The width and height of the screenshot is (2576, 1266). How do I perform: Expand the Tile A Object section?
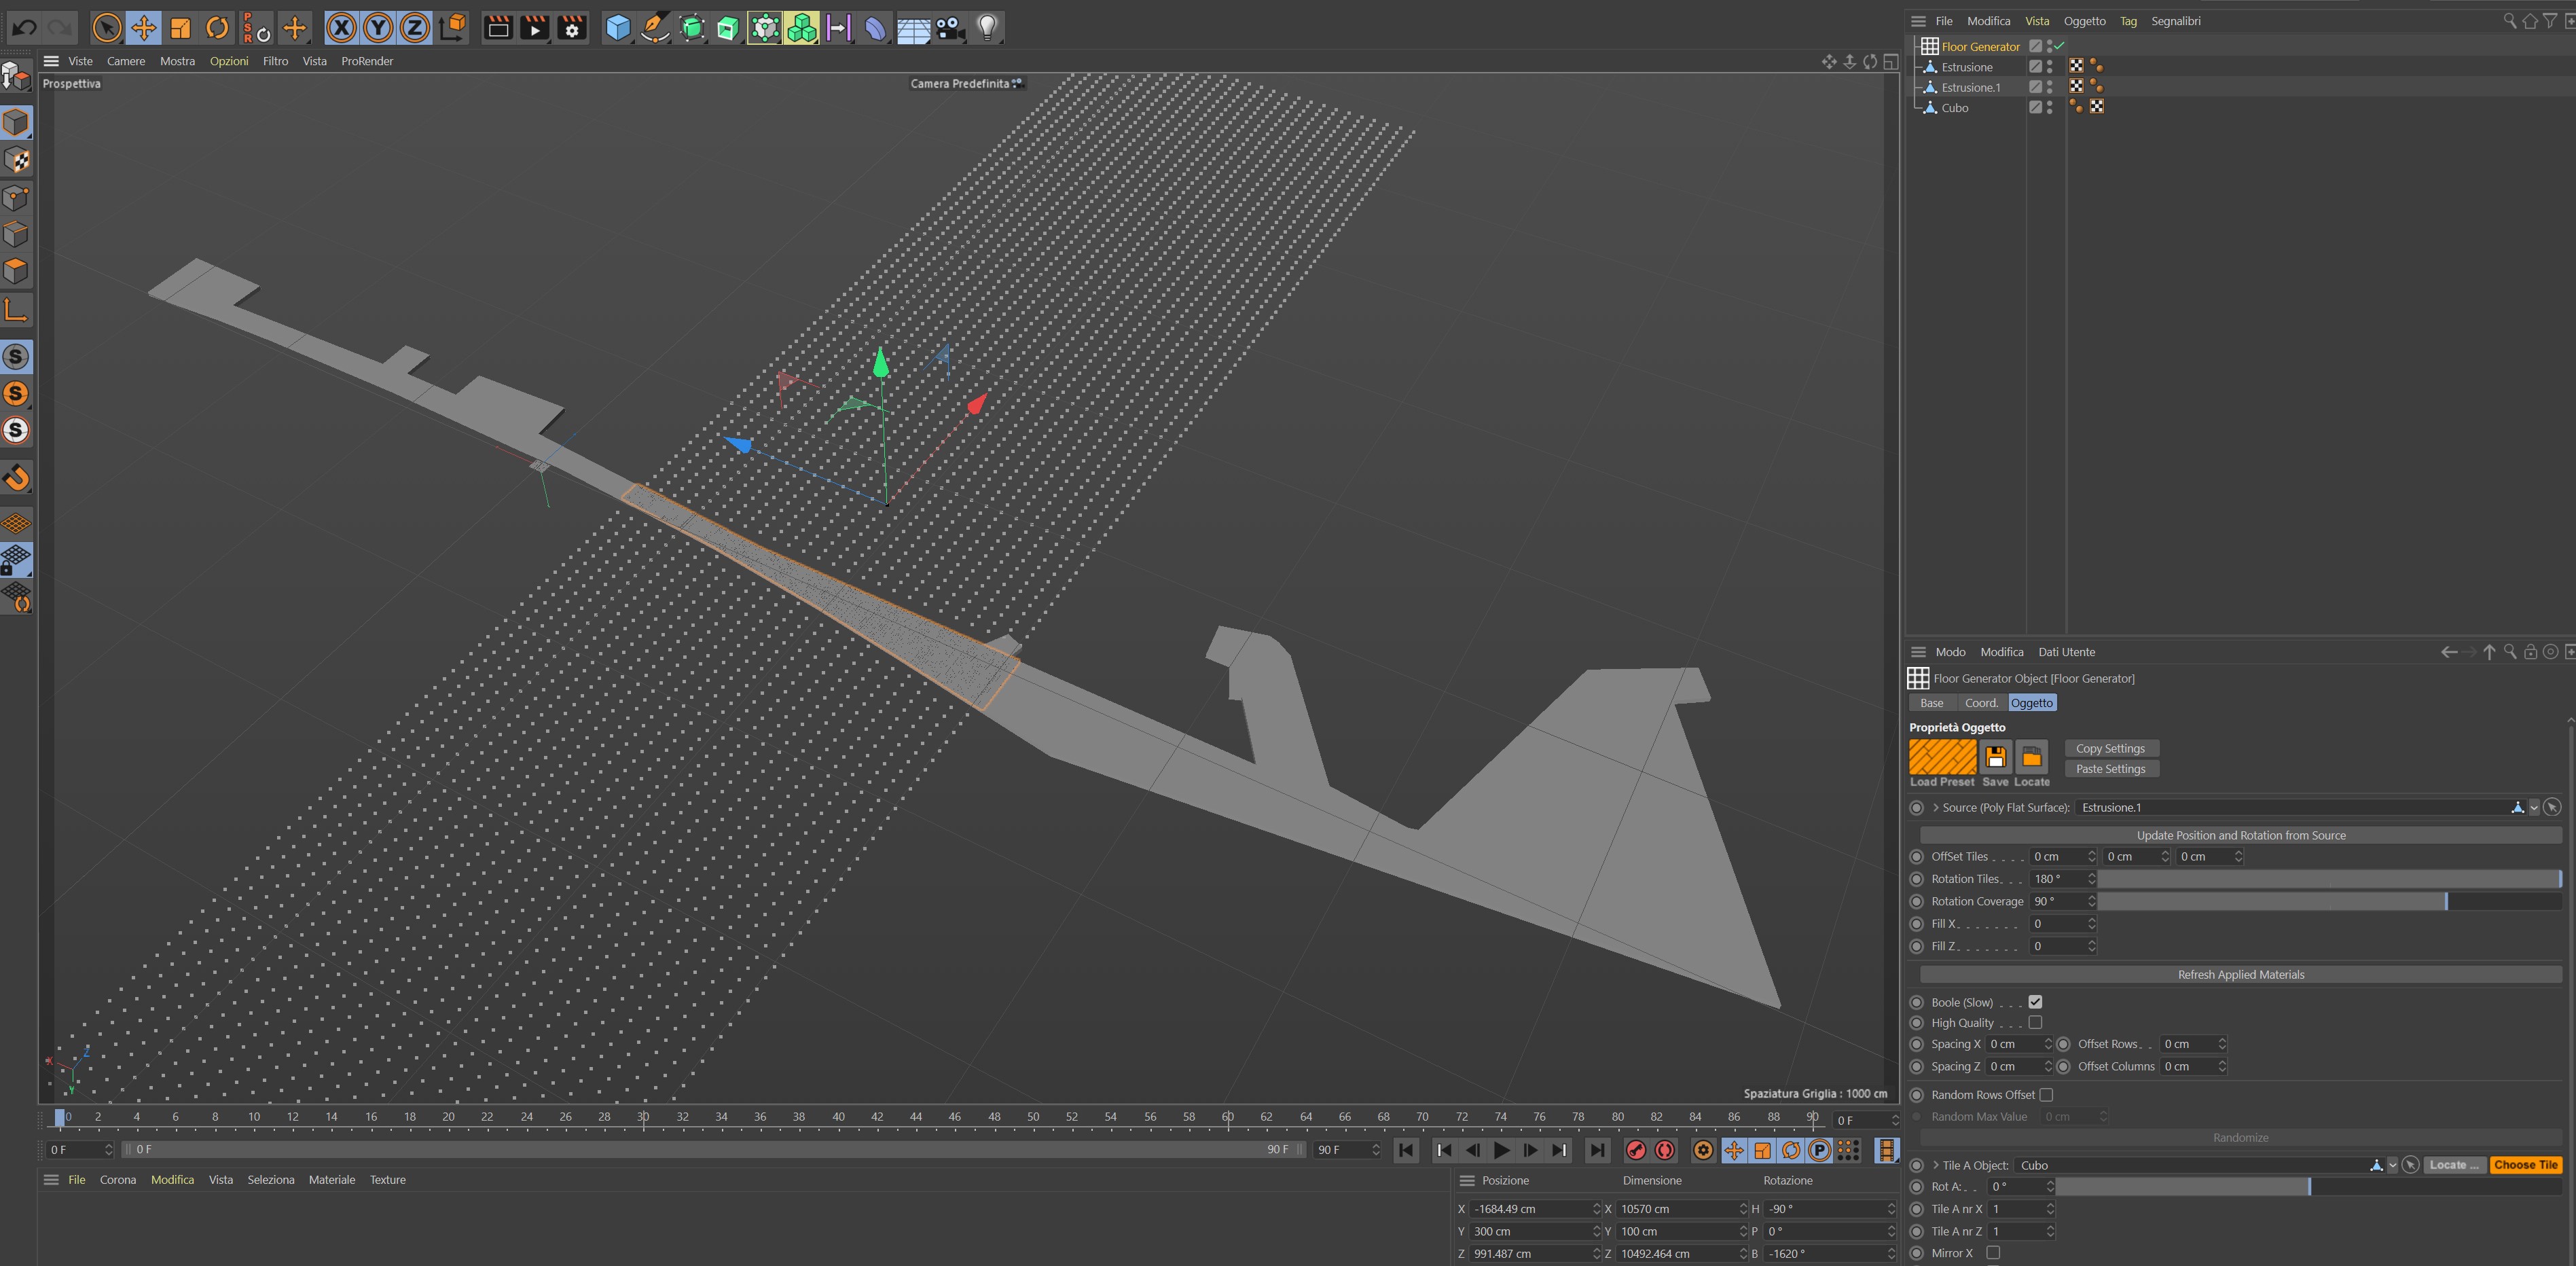[1936, 1165]
